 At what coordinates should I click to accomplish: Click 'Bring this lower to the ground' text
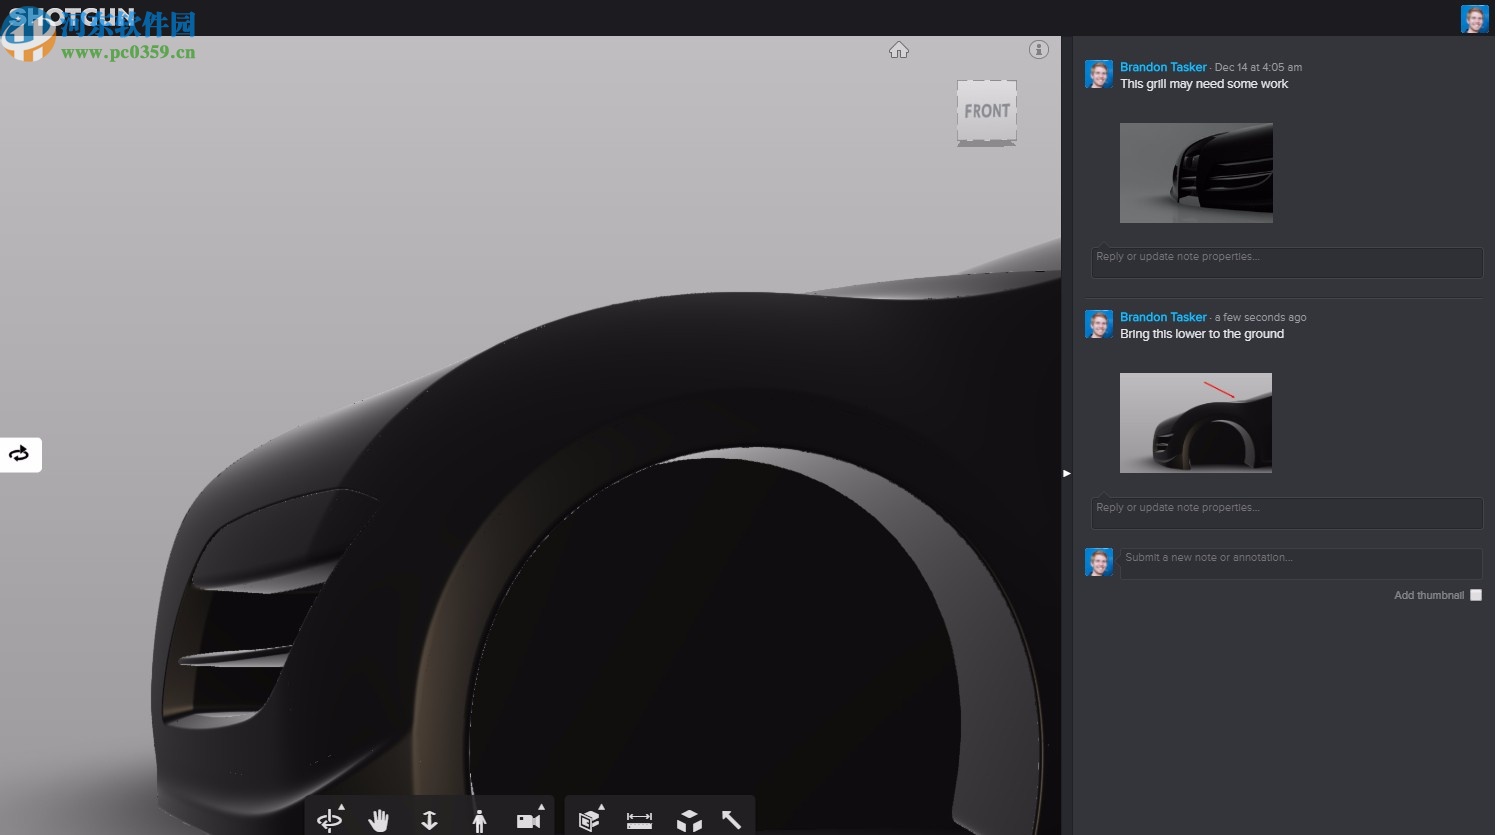tap(1202, 334)
